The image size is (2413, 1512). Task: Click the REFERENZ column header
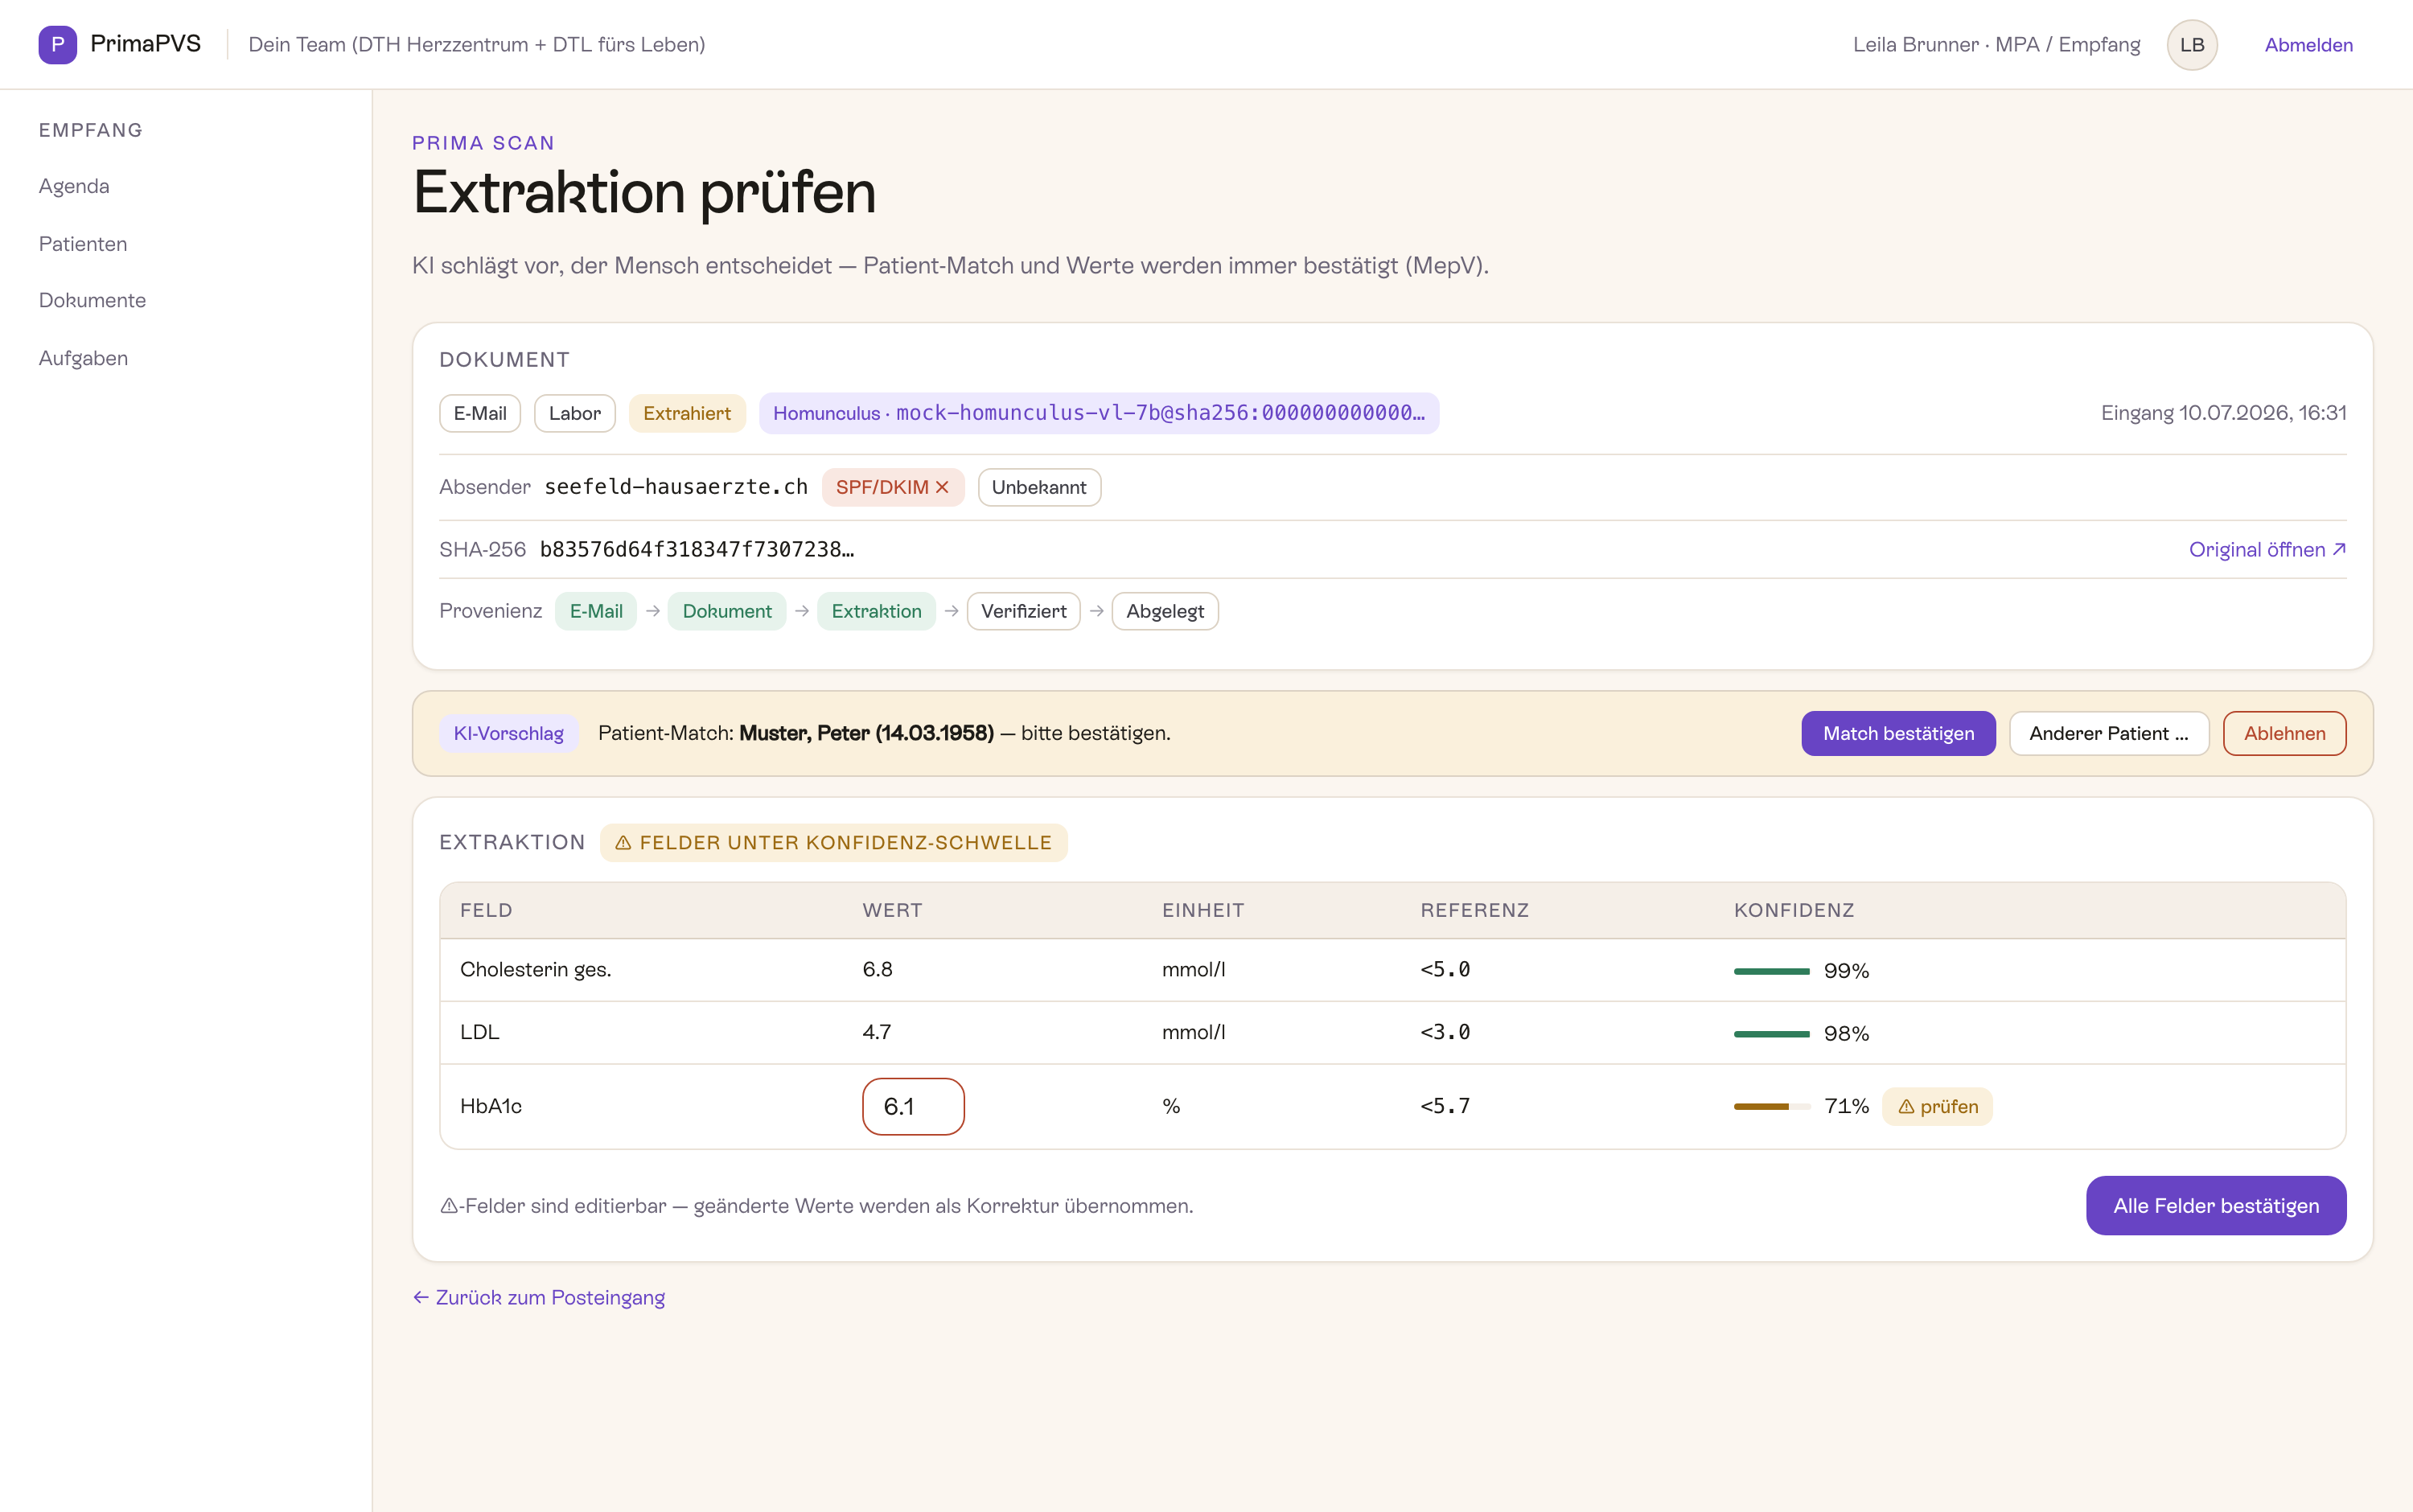click(x=1475, y=910)
